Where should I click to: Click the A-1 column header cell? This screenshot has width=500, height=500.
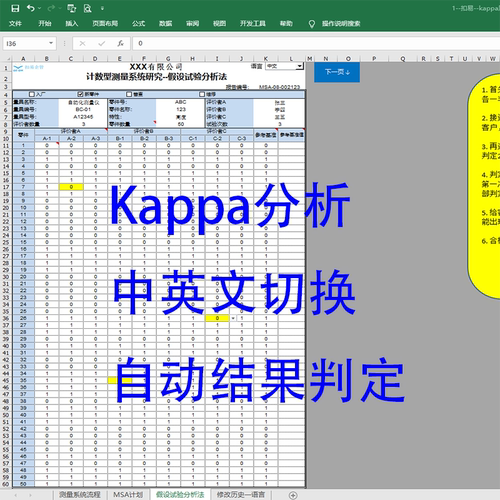pos(47,138)
